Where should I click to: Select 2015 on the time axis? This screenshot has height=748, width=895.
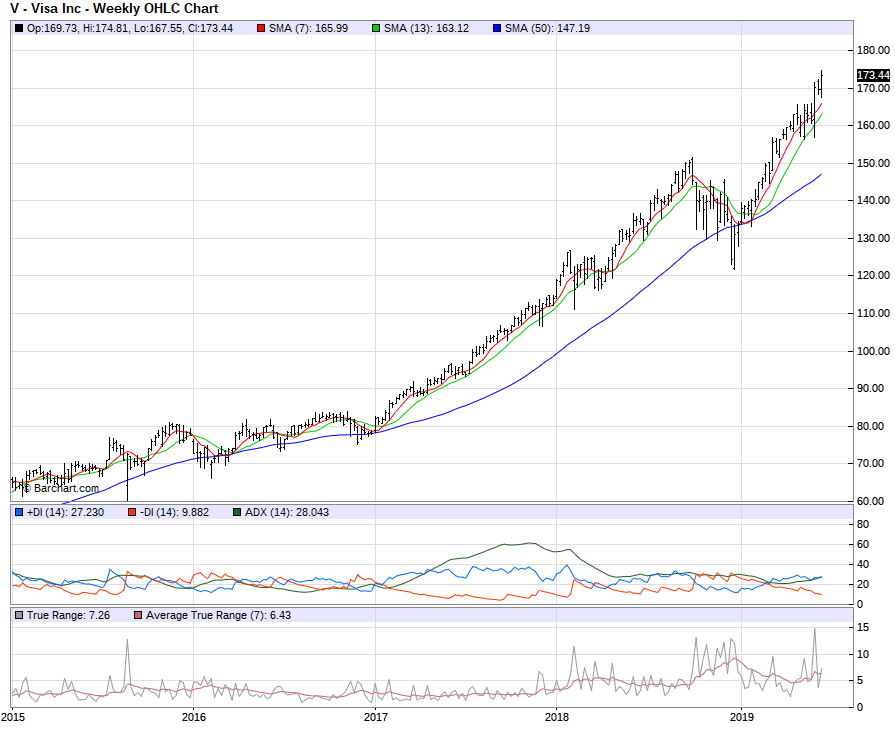pyautogui.click(x=13, y=717)
